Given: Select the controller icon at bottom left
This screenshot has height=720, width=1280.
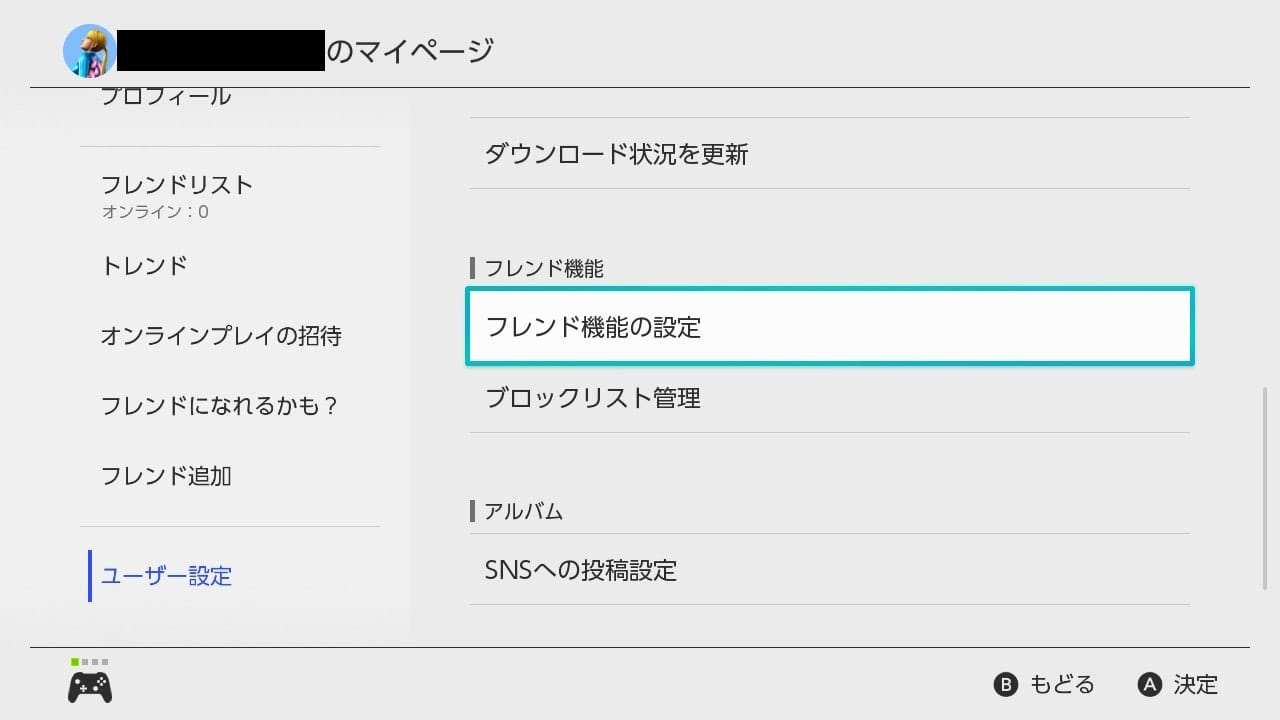Looking at the screenshot, I should click(x=89, y=686).
